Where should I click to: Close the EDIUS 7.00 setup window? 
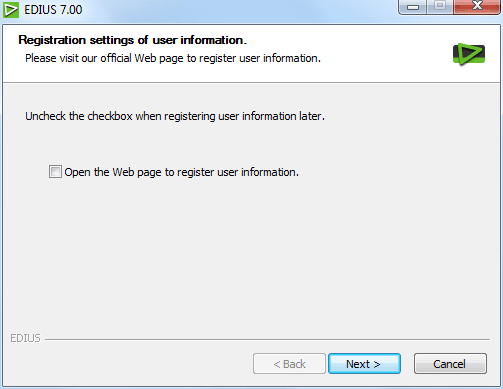tap(477, 6)
